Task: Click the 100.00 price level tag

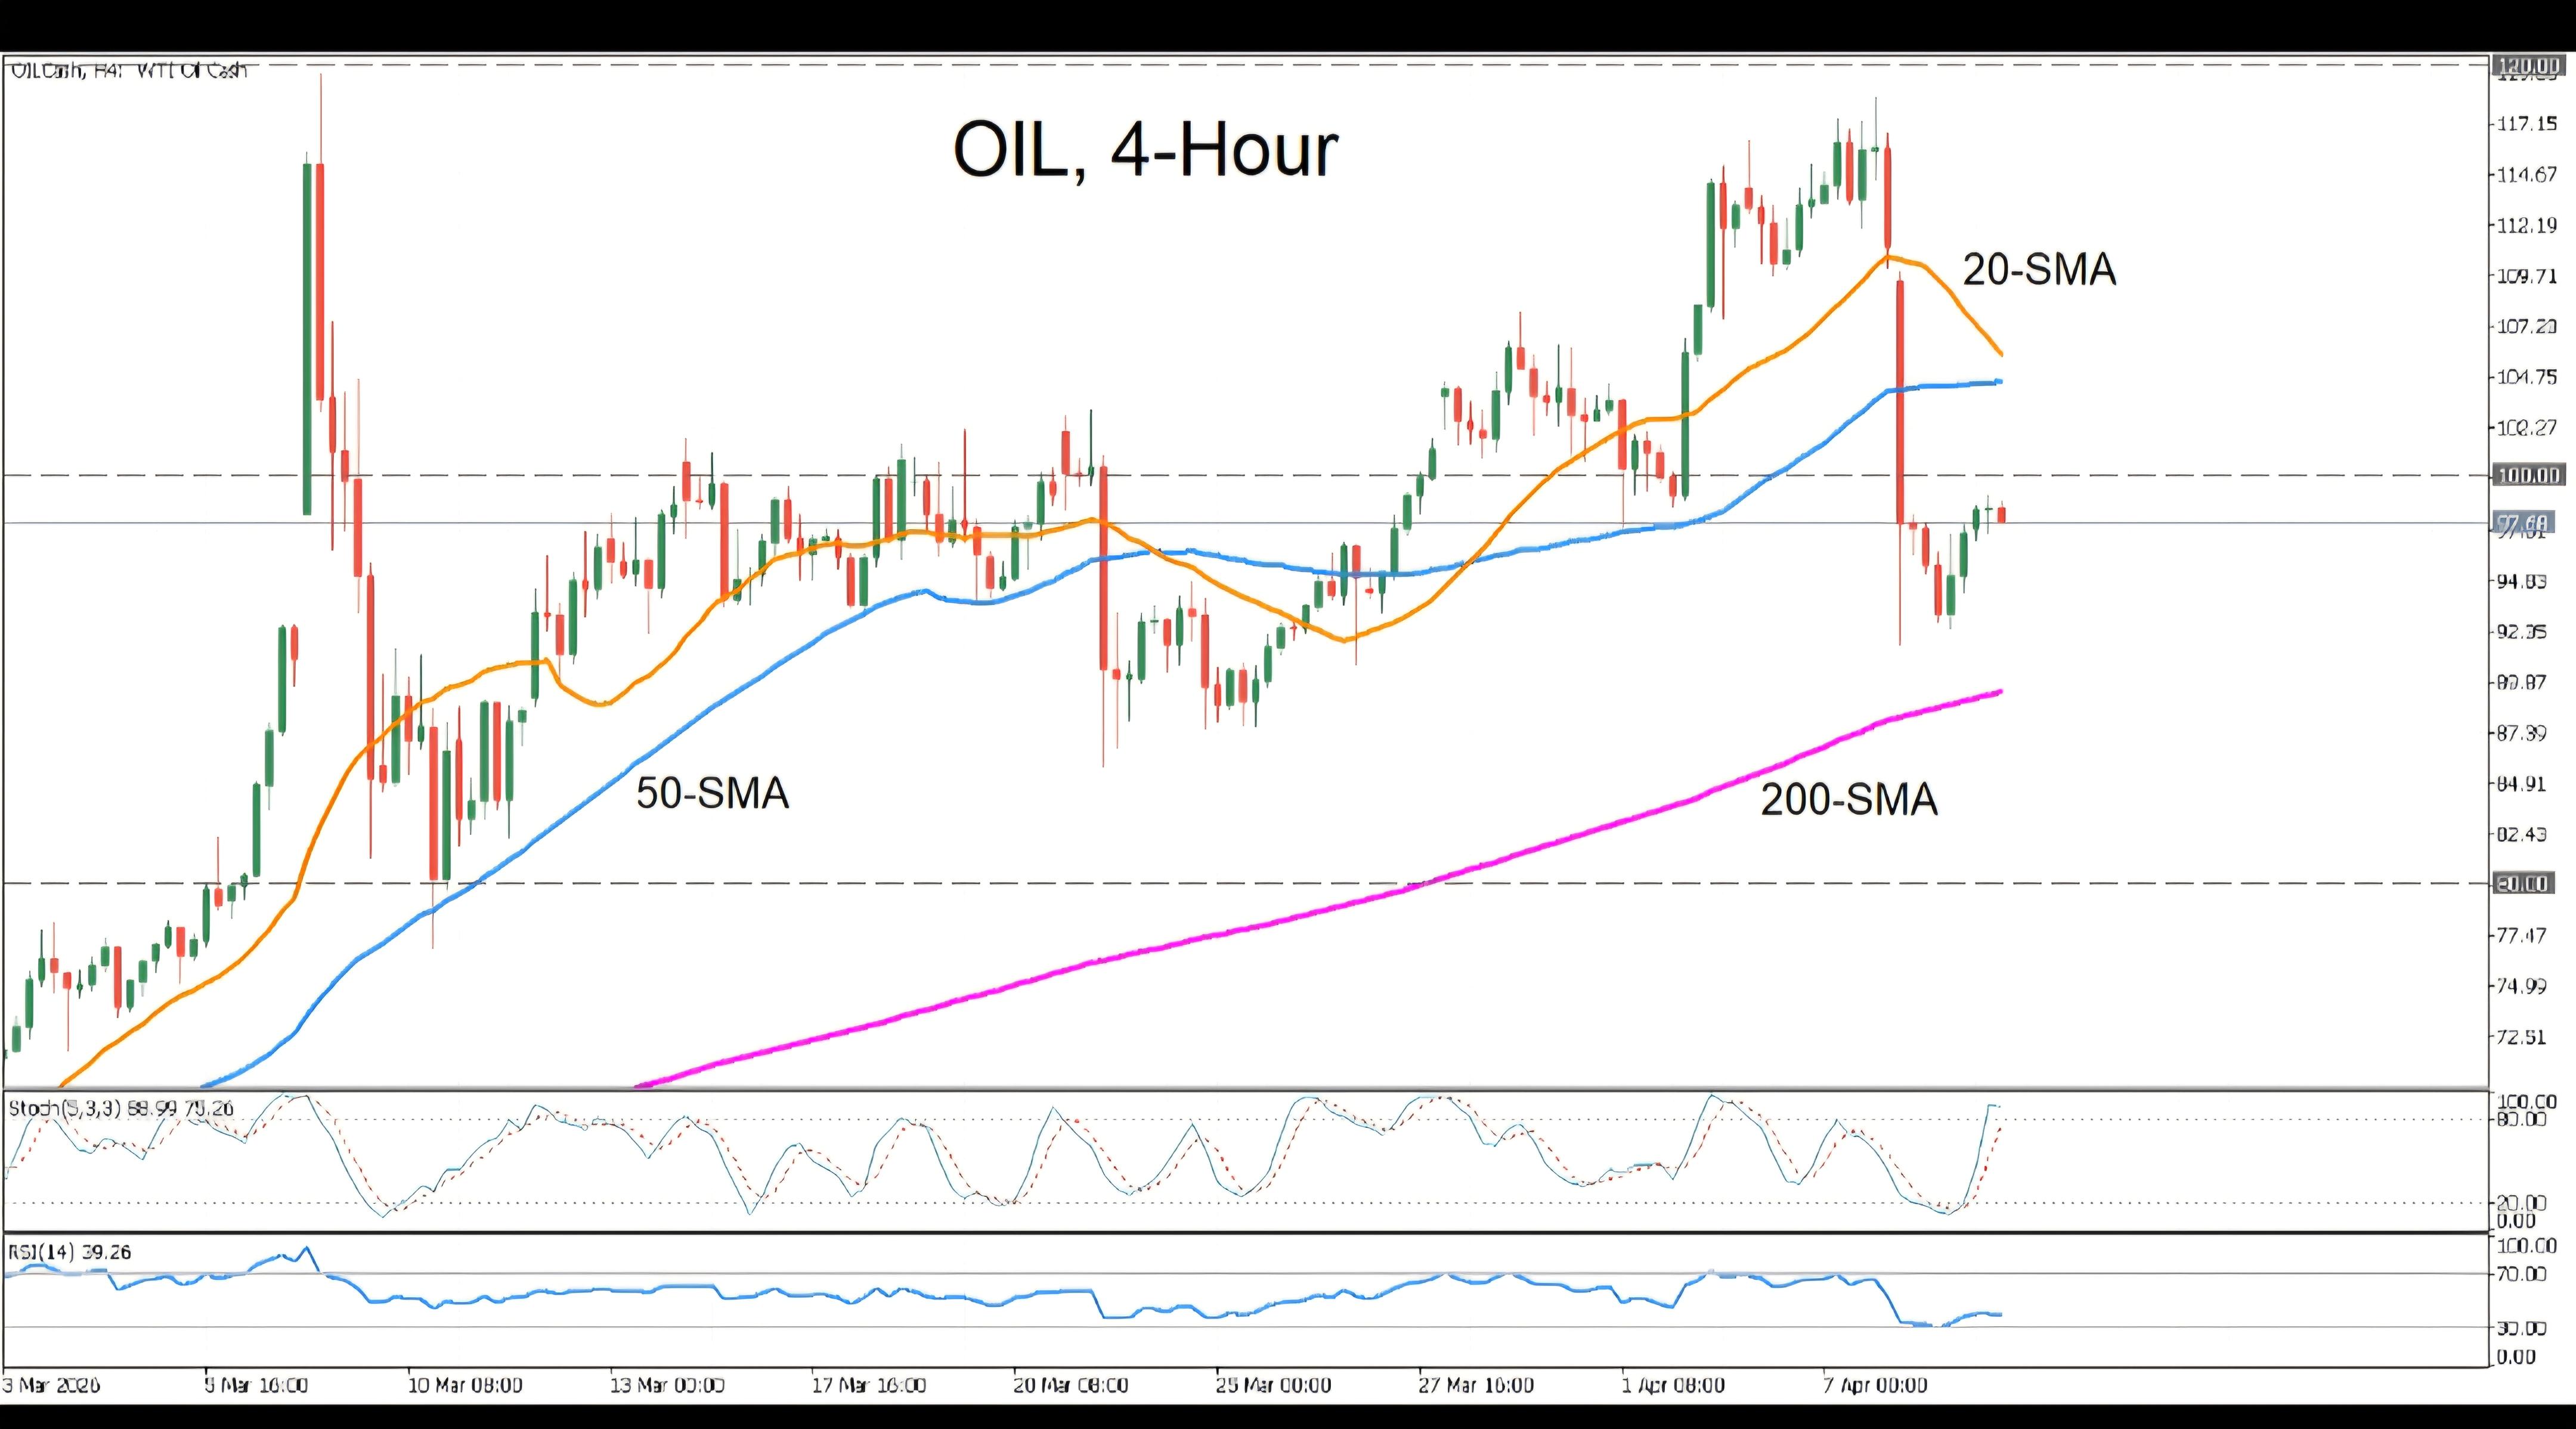Action: coord(2527,475)
